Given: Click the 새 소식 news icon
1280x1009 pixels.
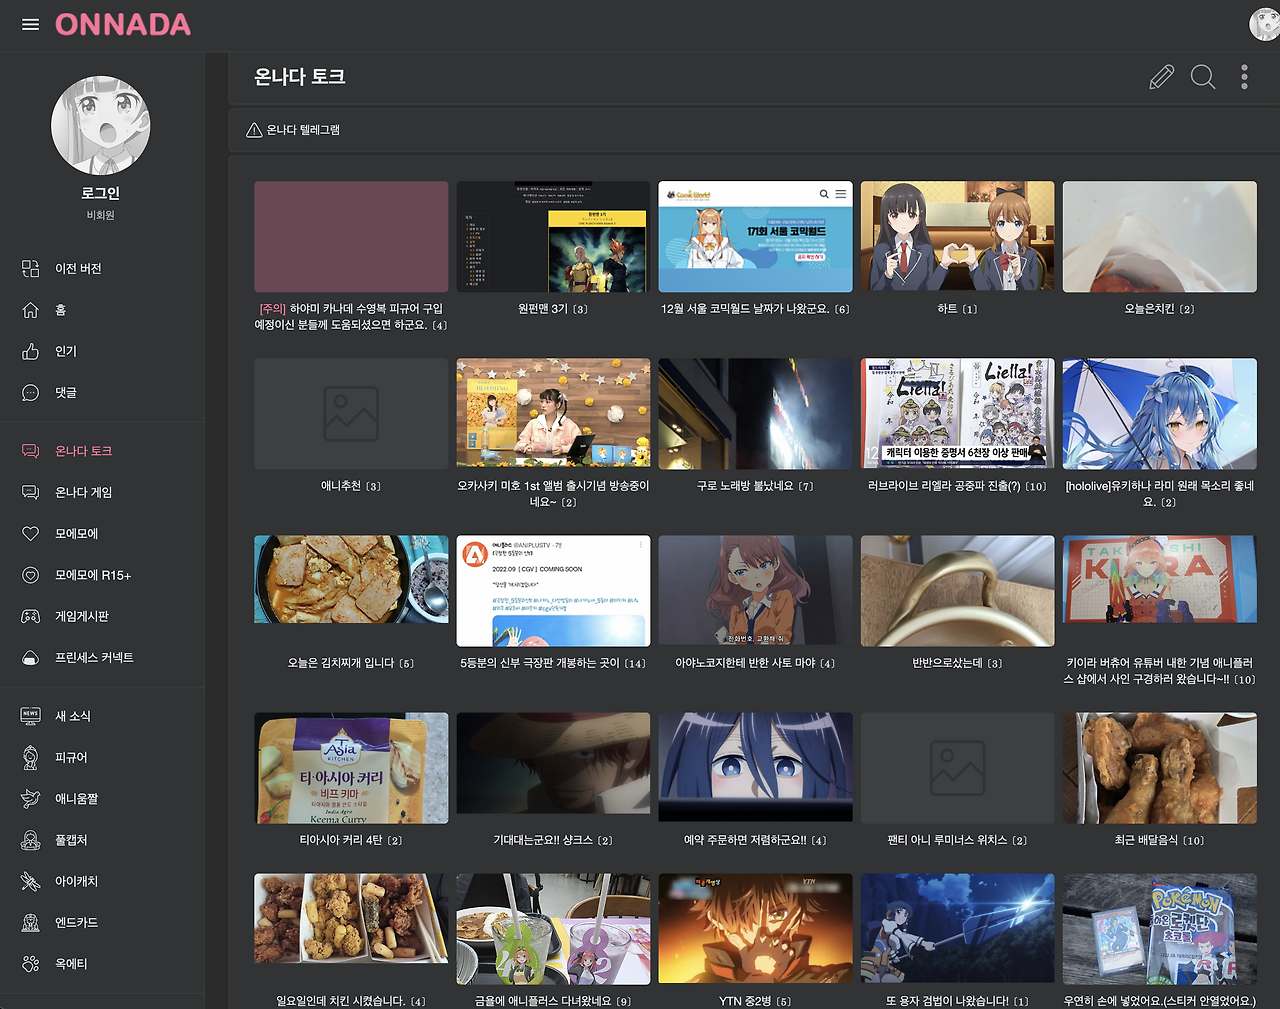Looking at the screenshot, I should (31, 716).
